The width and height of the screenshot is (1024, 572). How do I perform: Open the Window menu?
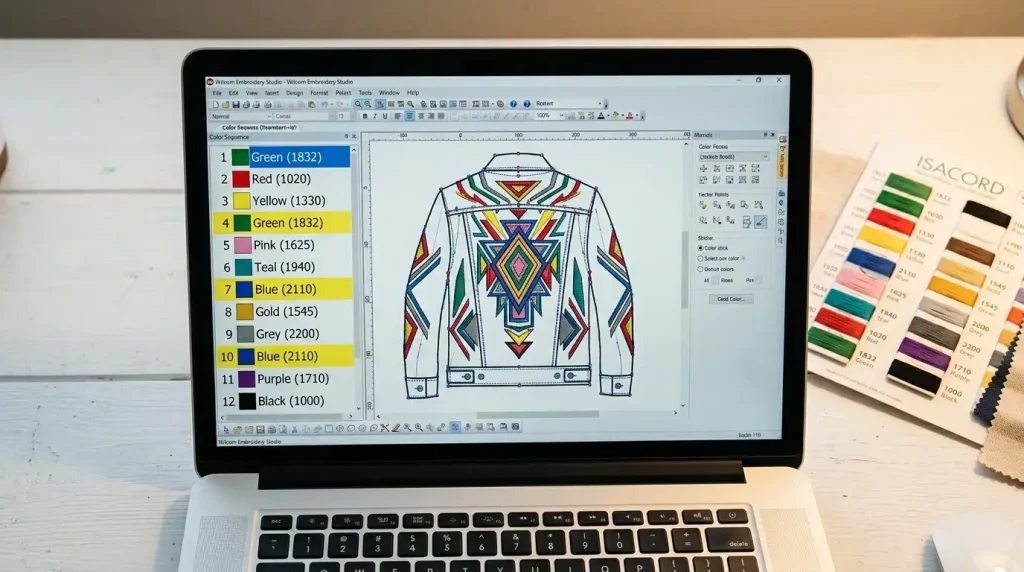pos(389,93)
